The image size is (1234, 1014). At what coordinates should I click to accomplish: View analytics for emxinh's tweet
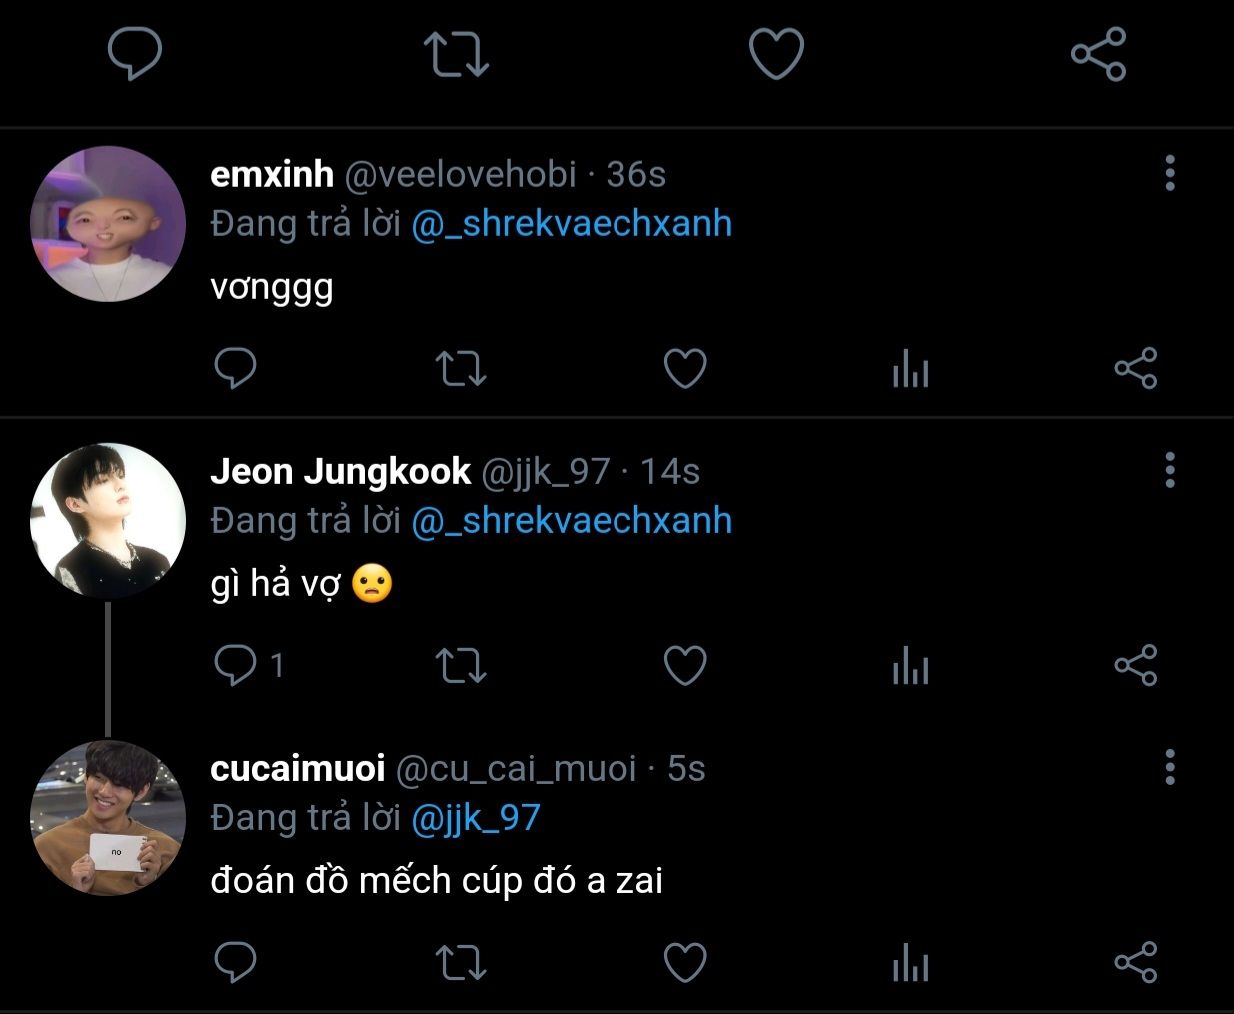coord(910,369)
